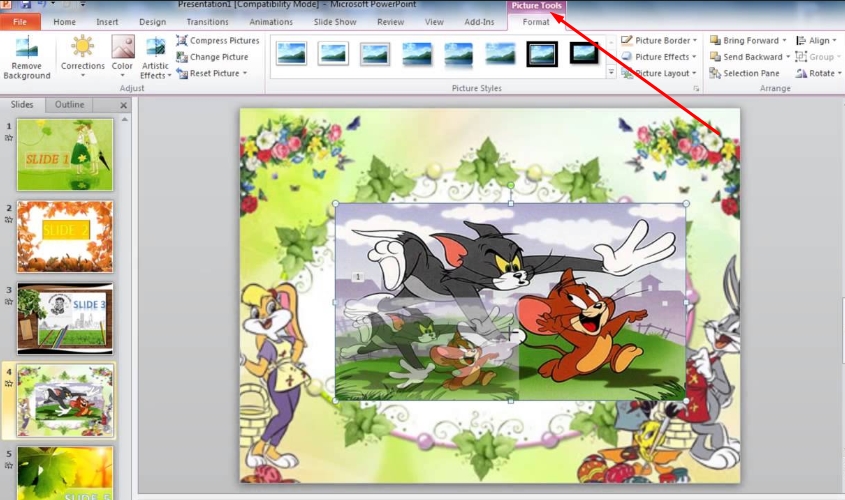
Task: Apply the last black frame picture style
Action: pos(584,53)
